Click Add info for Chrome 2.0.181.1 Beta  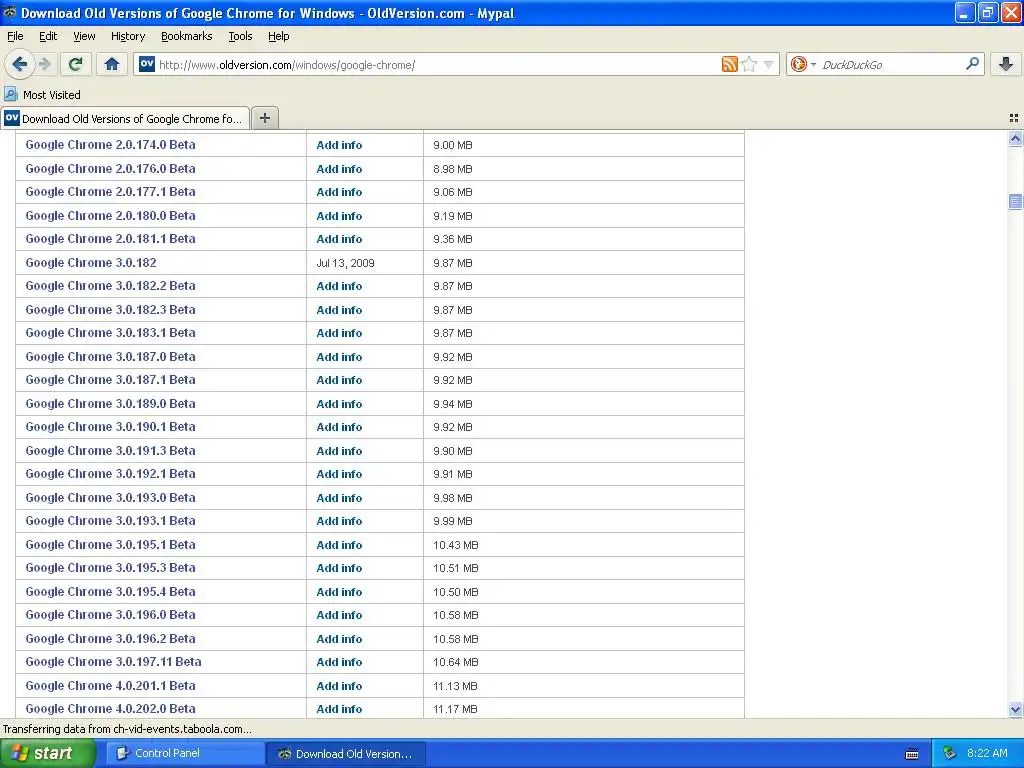[339, 239]
